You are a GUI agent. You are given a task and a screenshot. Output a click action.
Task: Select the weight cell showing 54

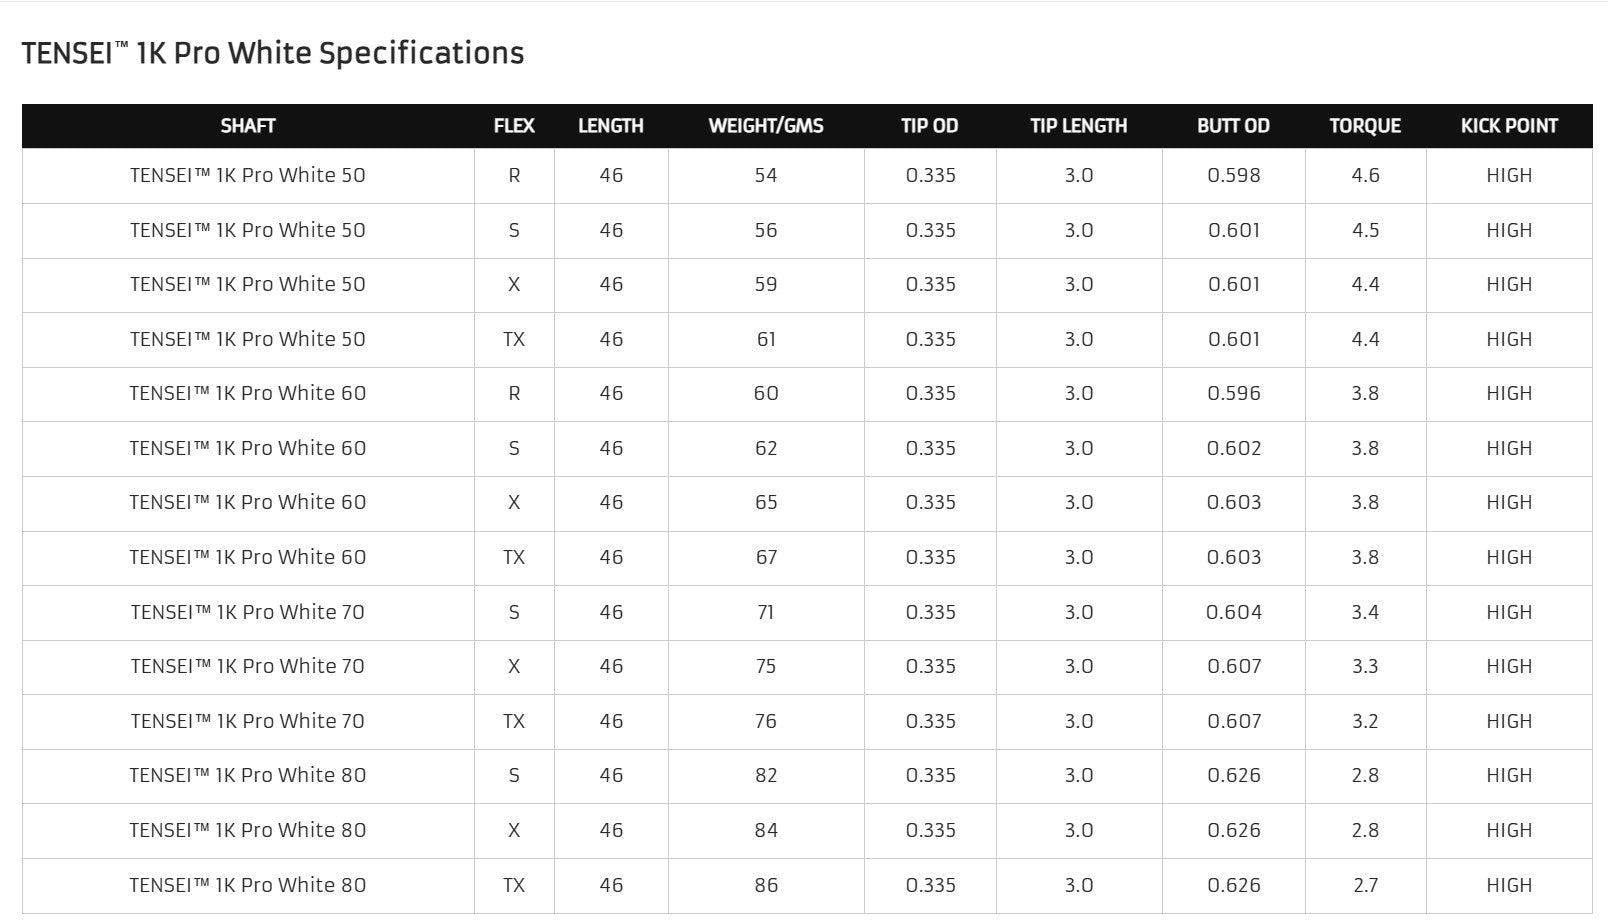pos(766,176)
